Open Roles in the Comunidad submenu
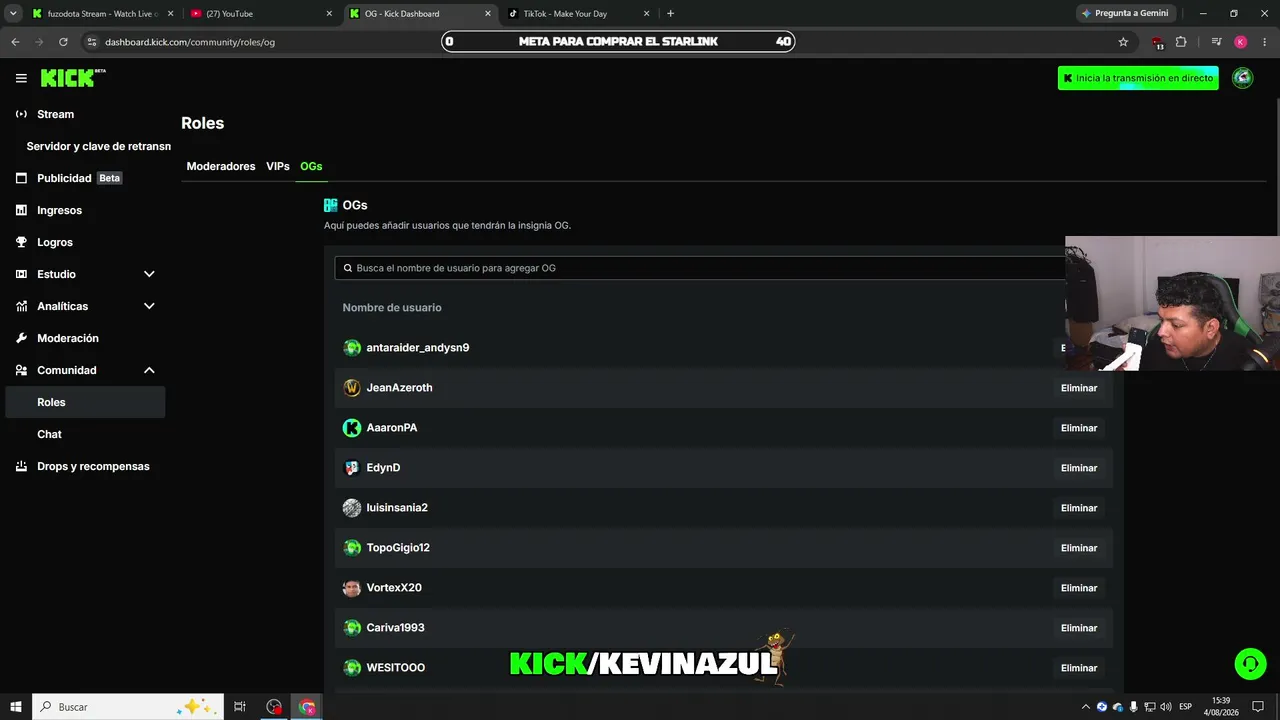 pyautogui.click(x=86, y=402)
